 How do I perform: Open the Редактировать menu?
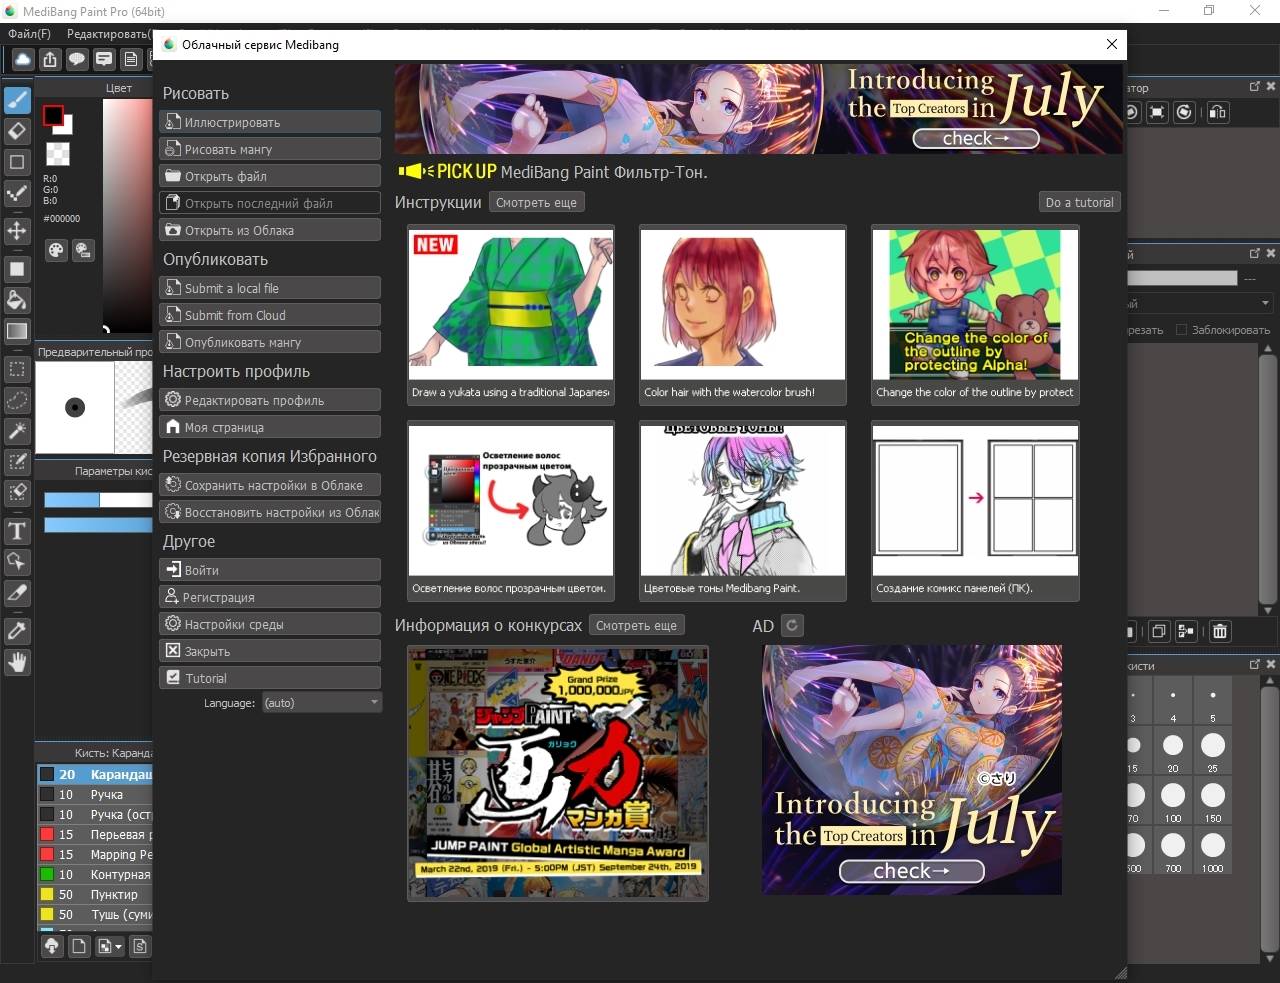pos(109,34)
